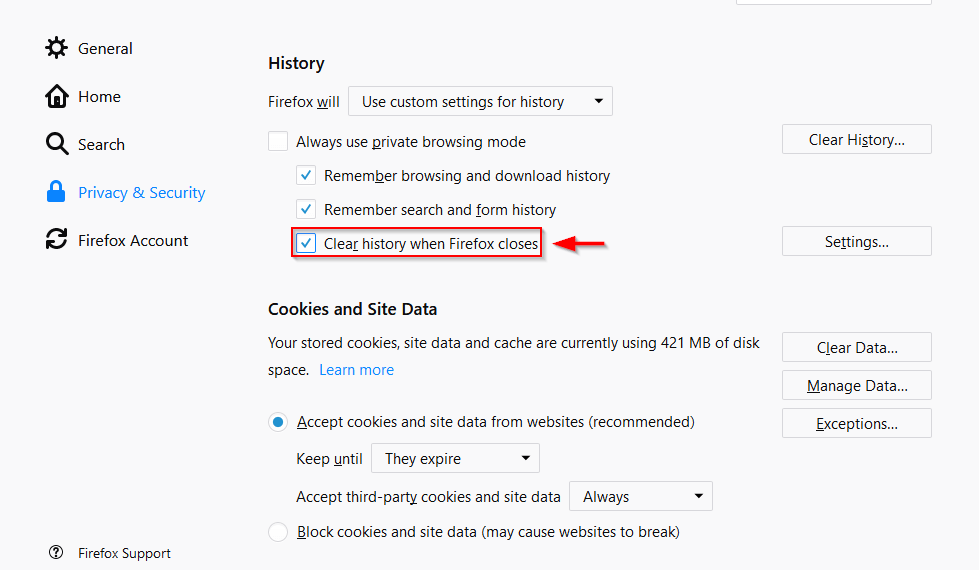The image size is (979, 570).
Task: Expand the Keep until They expire dropdown
Action: [455, 459]
